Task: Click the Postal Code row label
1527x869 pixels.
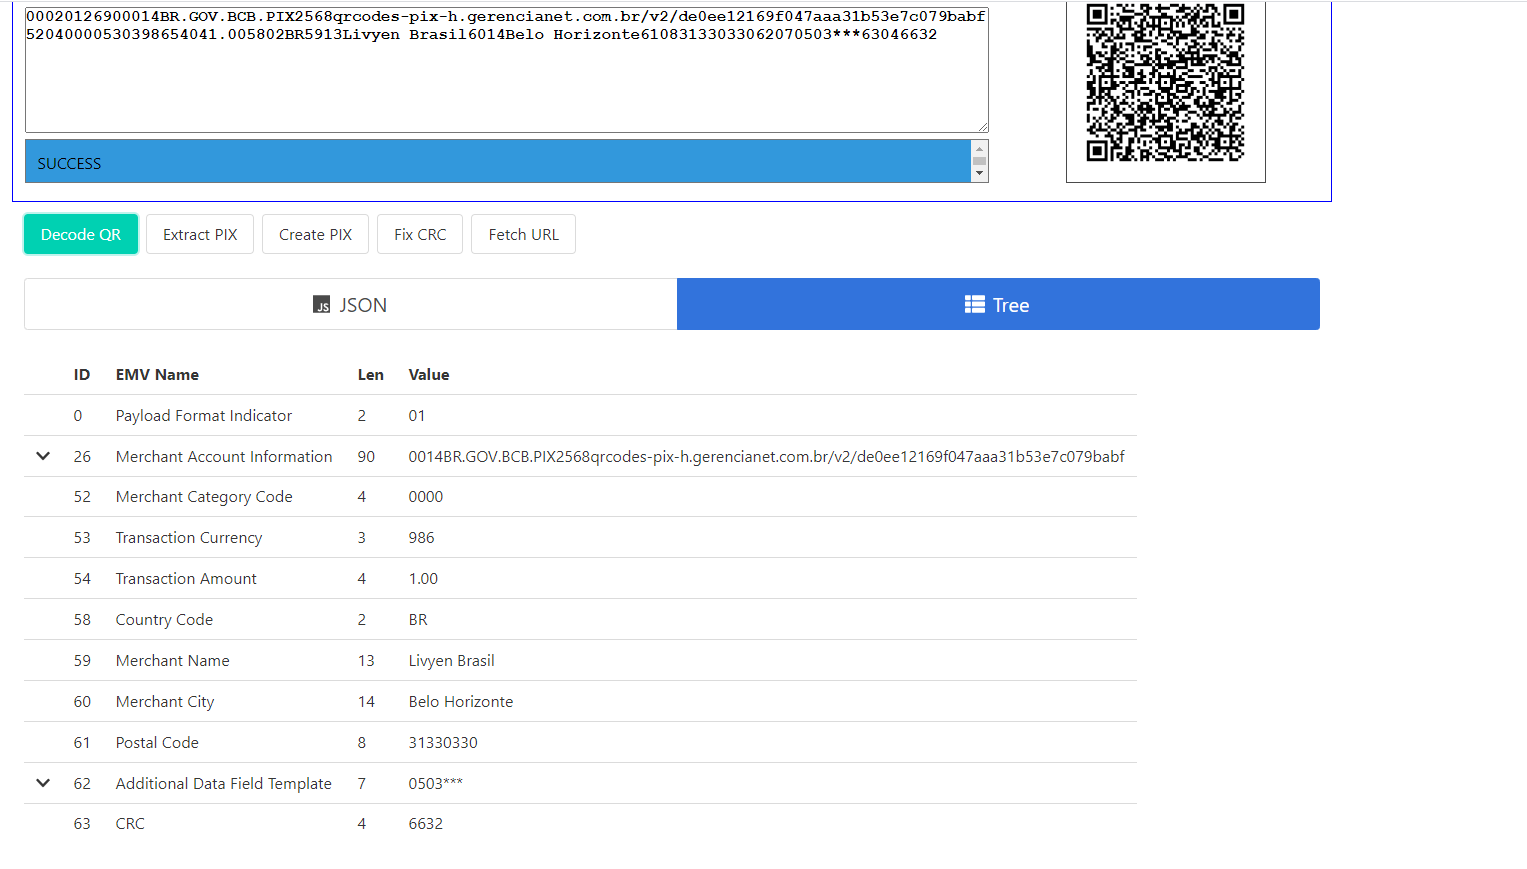Action: click(157, 743)
